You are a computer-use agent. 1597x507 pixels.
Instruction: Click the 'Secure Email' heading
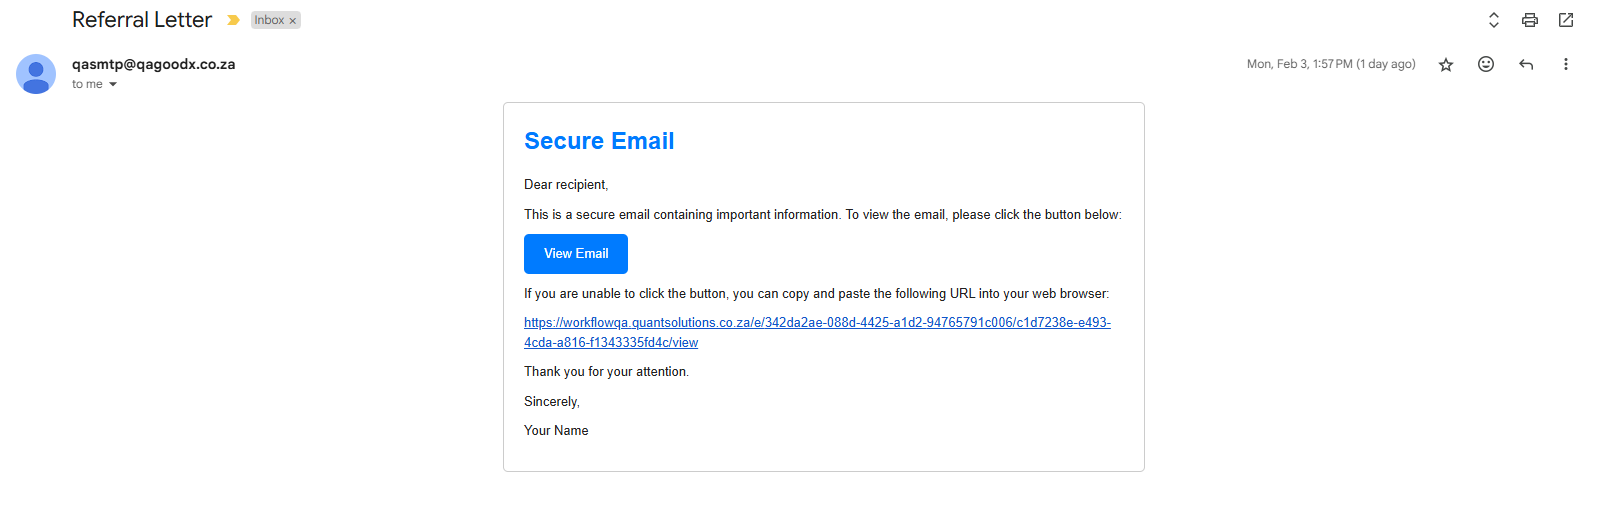click(599, 141)
